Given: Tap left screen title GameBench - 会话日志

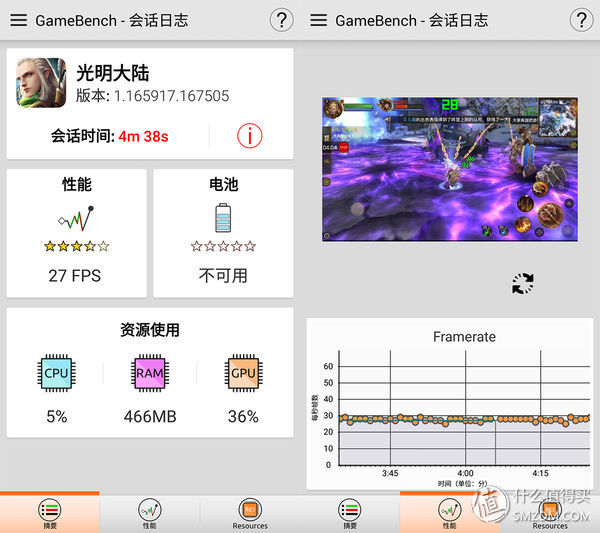Looking at the screenshot, I should point(112,20).
